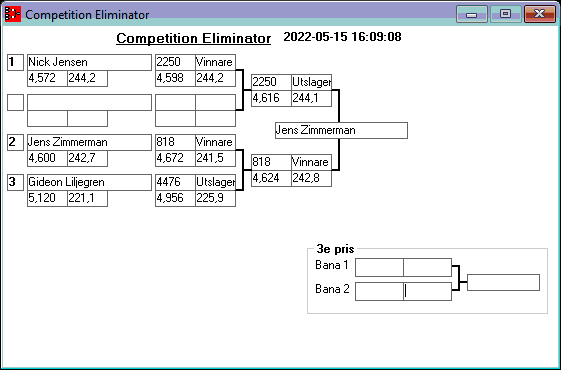Click the seed number 3 box
The width and height of the screenshot is (561, 370).
click(x=15, y=182)
